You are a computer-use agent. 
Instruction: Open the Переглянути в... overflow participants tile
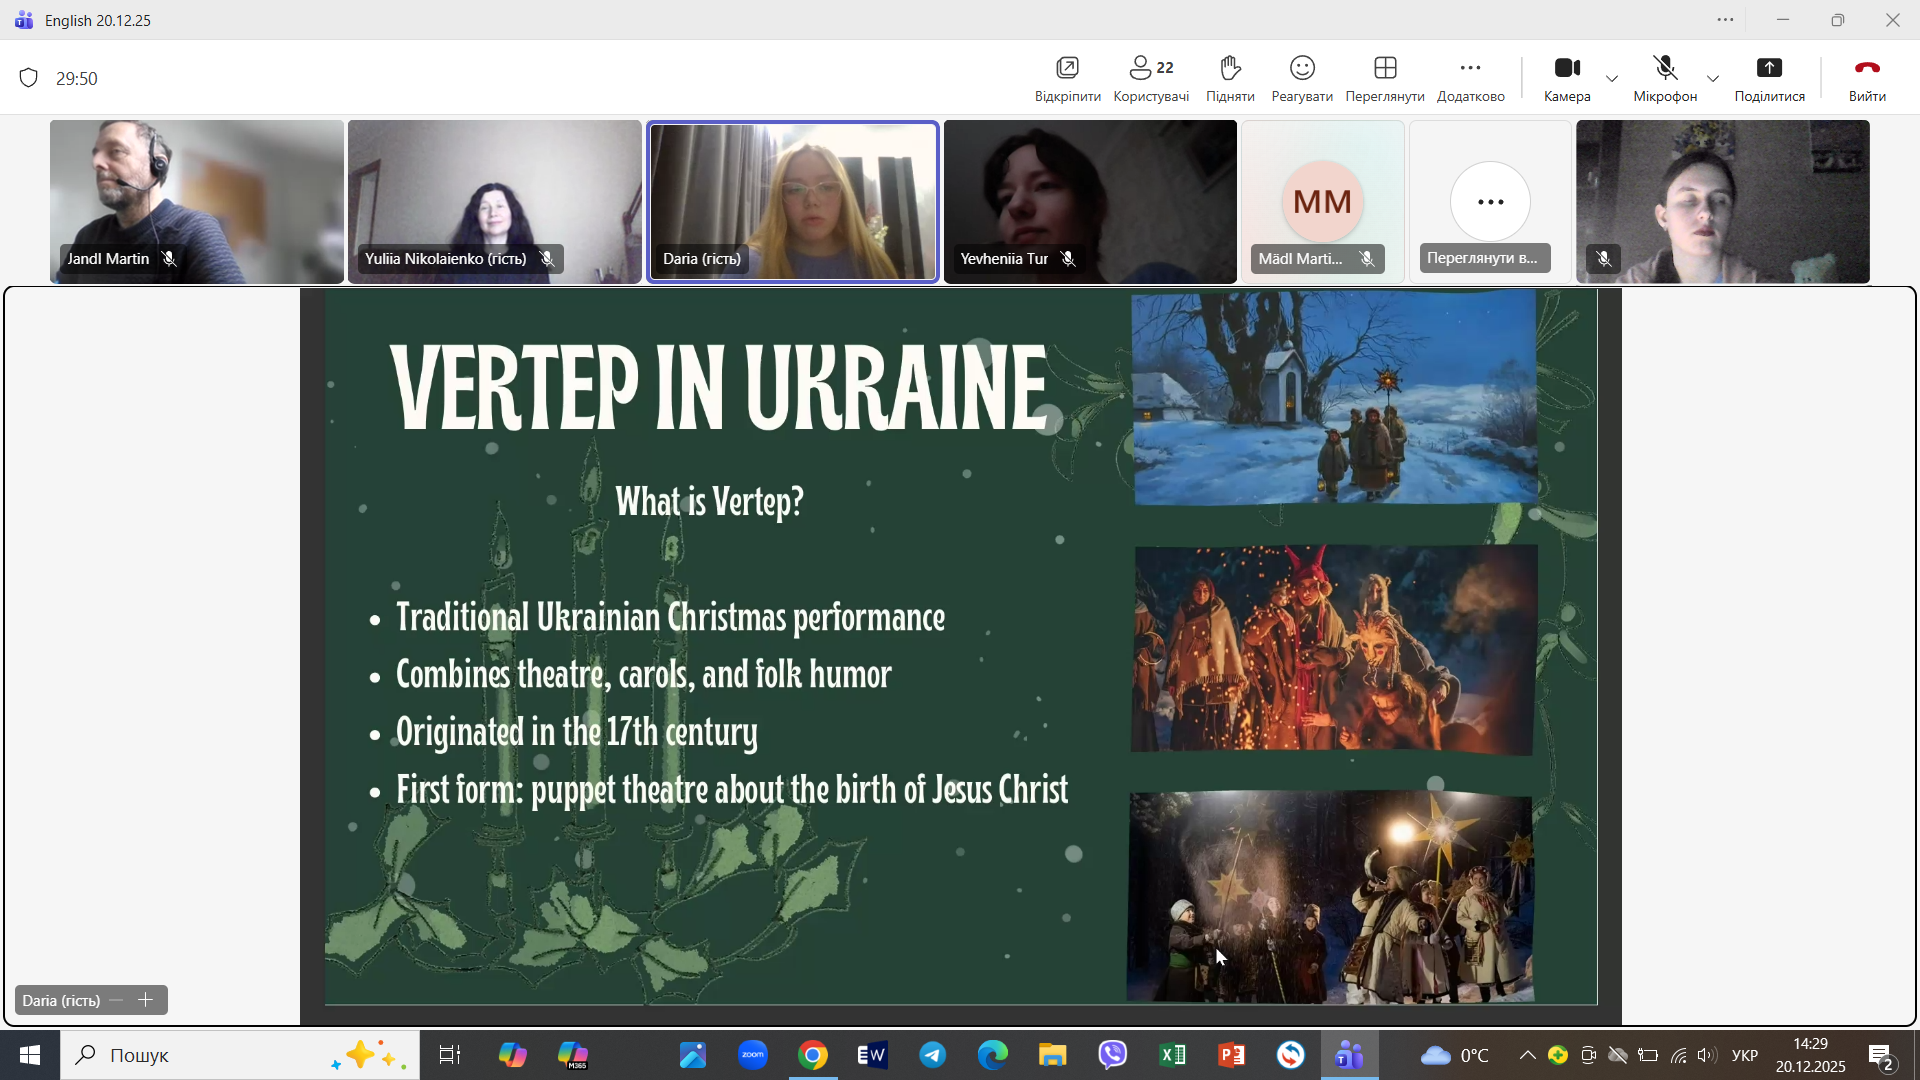click(x=1490, y=203)
